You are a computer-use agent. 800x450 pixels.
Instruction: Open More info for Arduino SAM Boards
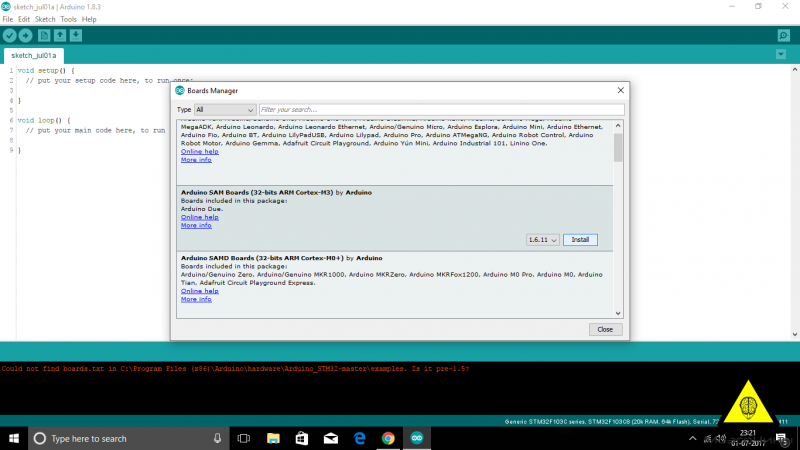coord(196,226)
